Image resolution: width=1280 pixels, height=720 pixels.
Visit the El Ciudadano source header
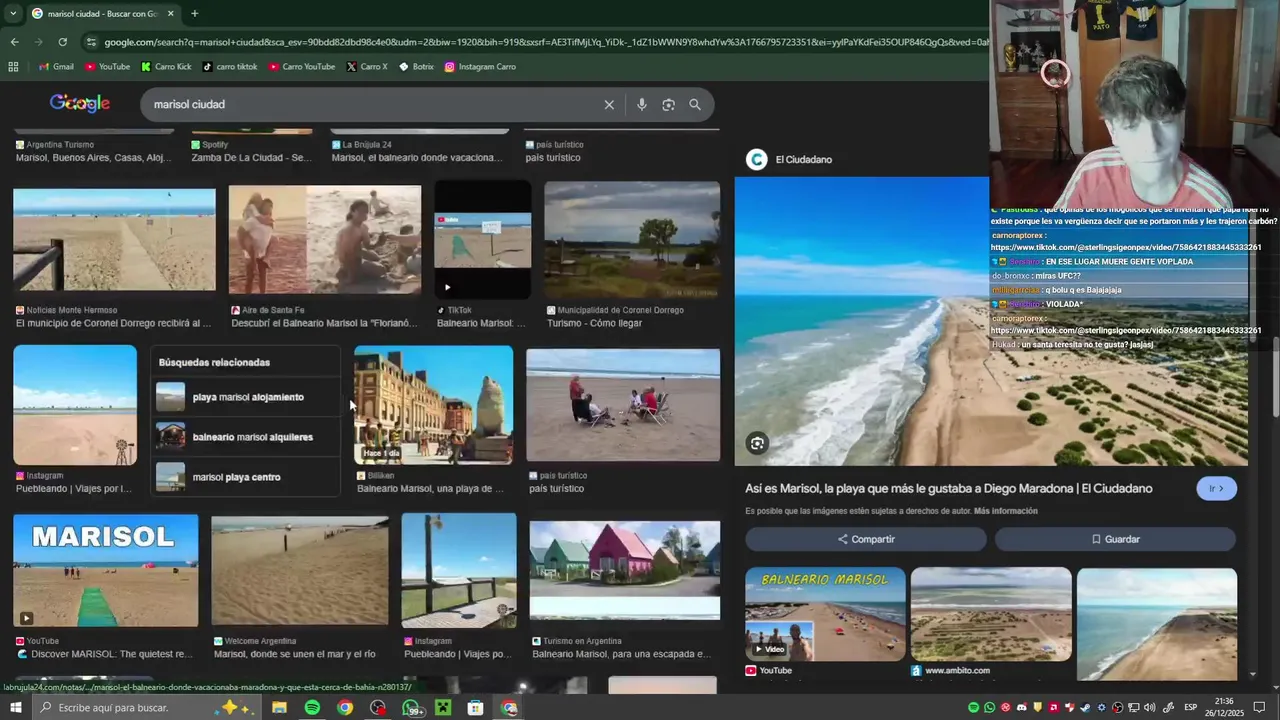coord(790,160)
